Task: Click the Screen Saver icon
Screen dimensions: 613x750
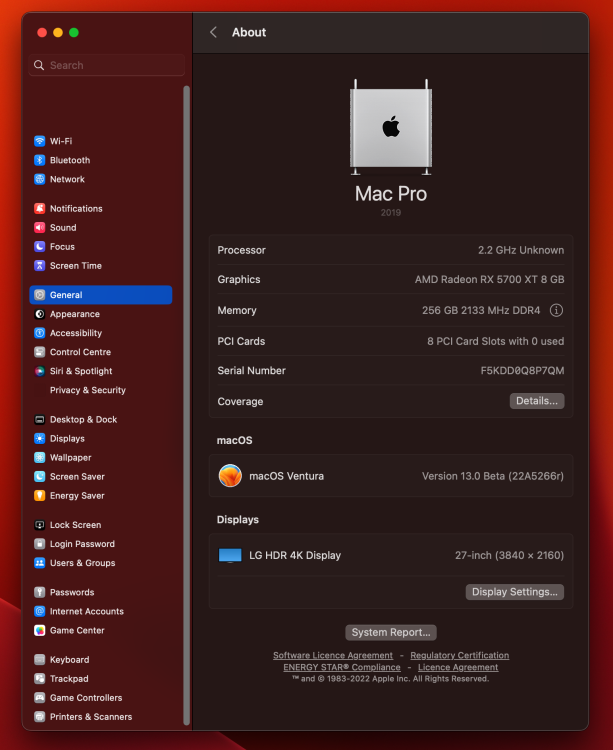Action: 40,477
